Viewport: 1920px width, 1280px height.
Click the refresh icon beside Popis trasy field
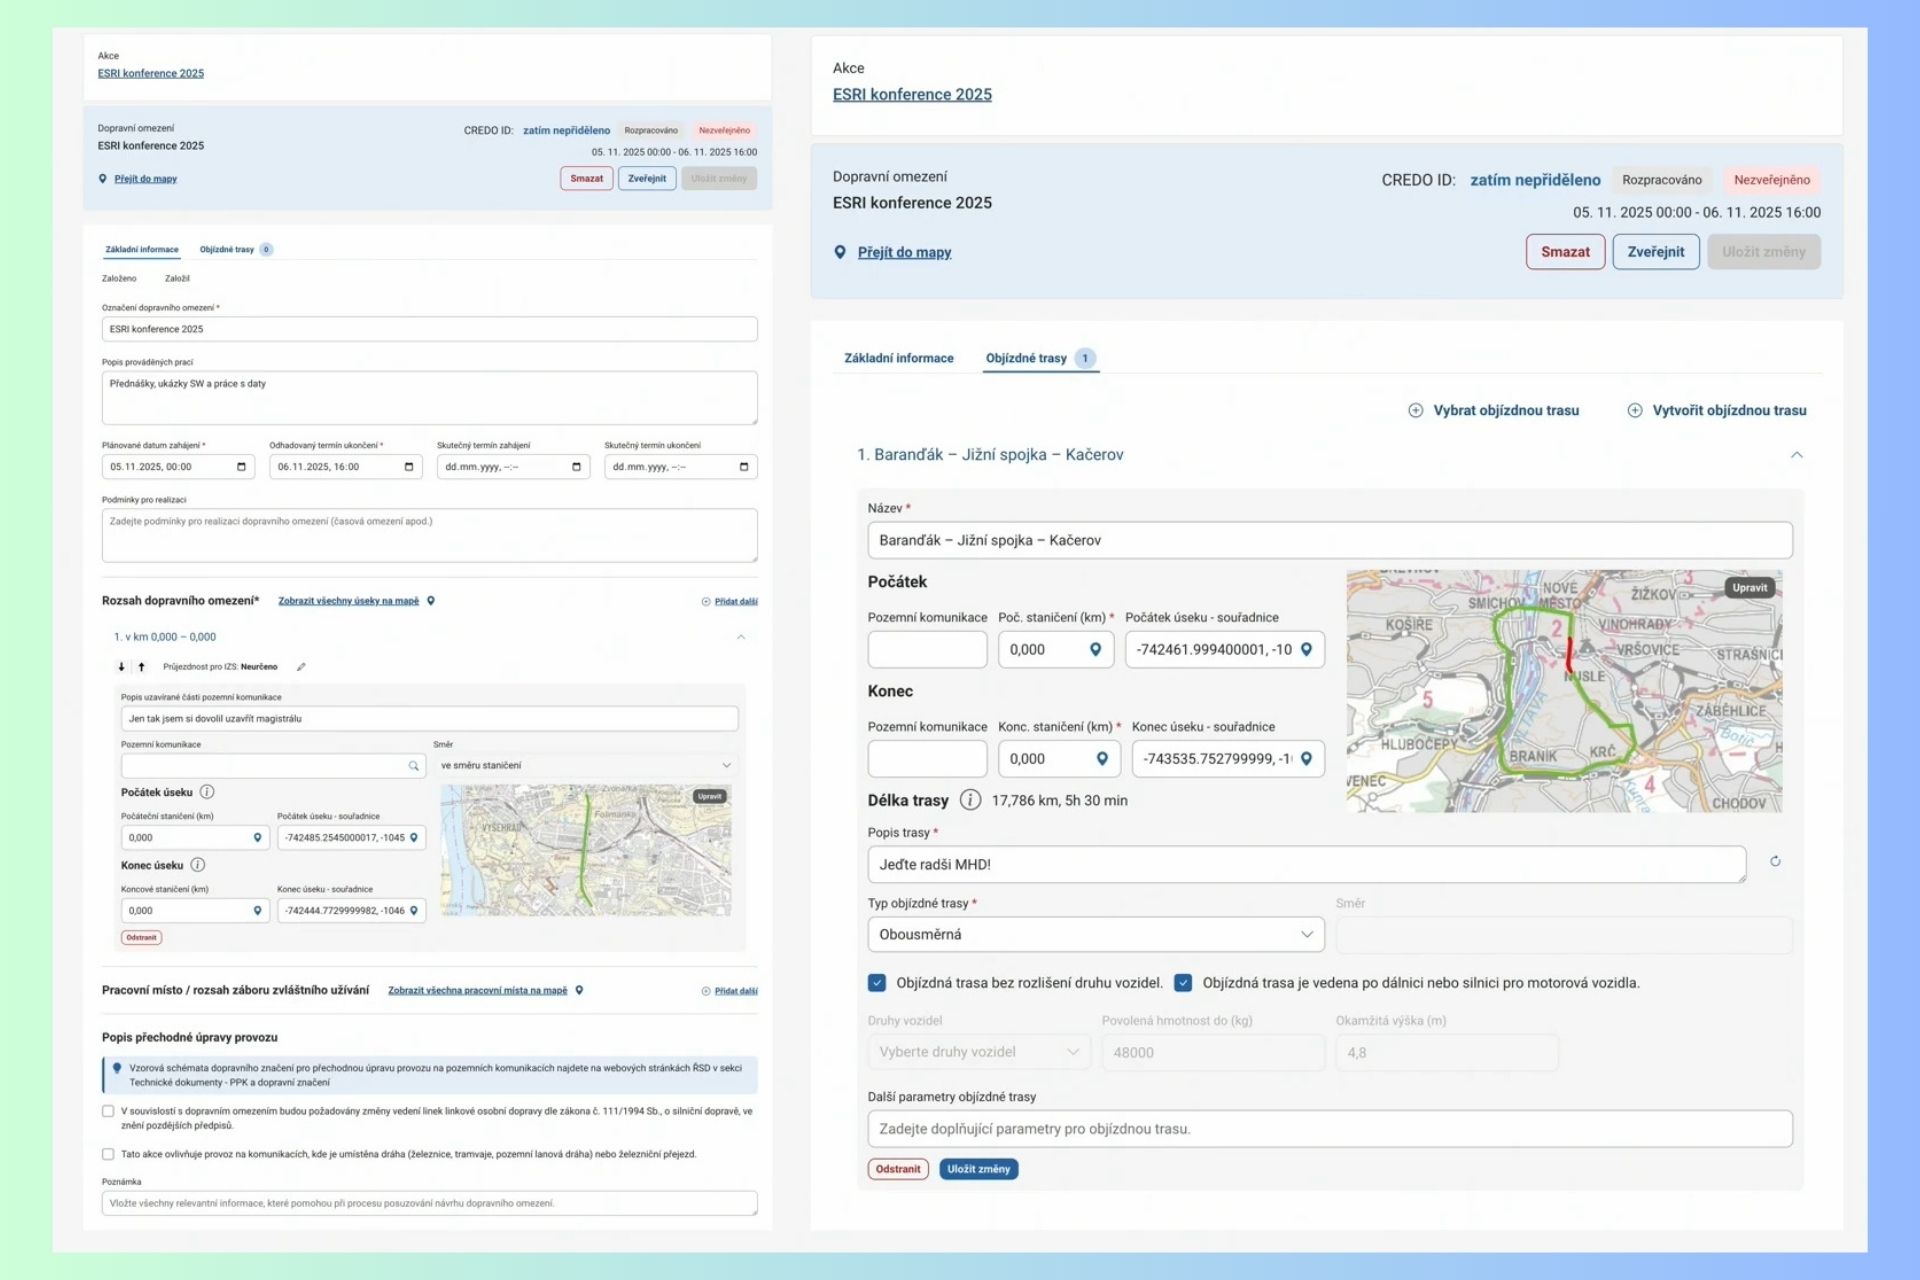click(x=1777, y=862)
